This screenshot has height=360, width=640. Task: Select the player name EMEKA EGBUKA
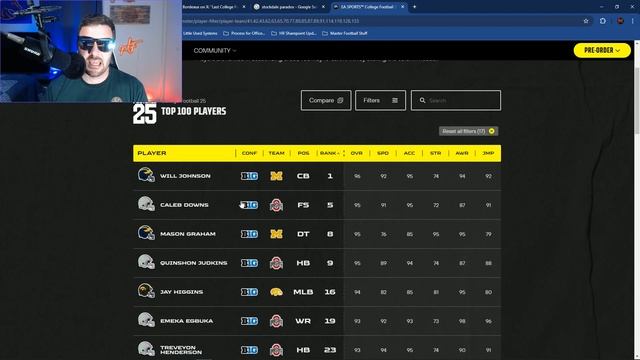tap(187, 321)
